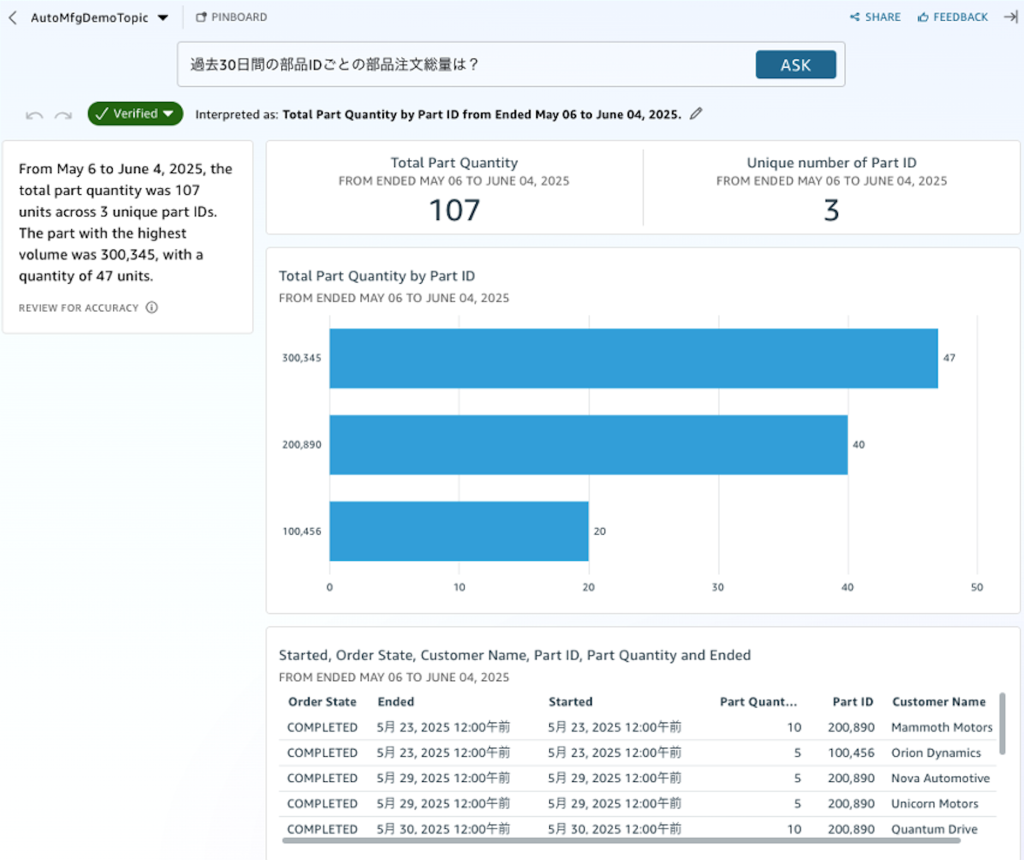
Task: Select the 100,456 bar in the chart
Action: tap(458, 531)
